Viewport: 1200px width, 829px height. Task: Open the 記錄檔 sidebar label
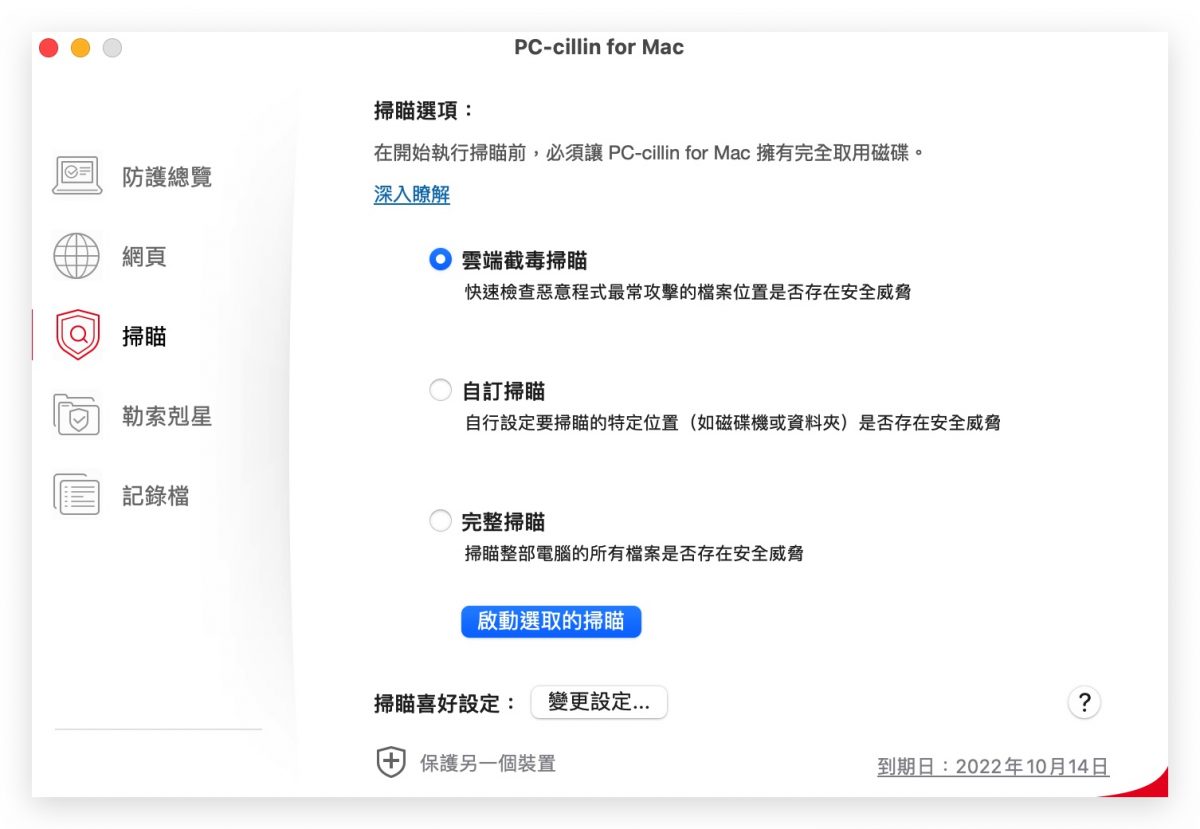coord(156,496)
